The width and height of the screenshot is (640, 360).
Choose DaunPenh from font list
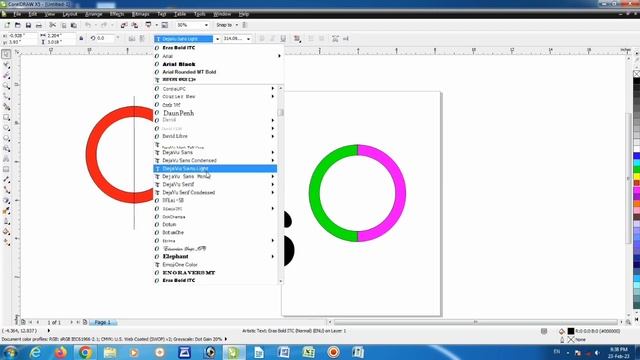point(178,113)
